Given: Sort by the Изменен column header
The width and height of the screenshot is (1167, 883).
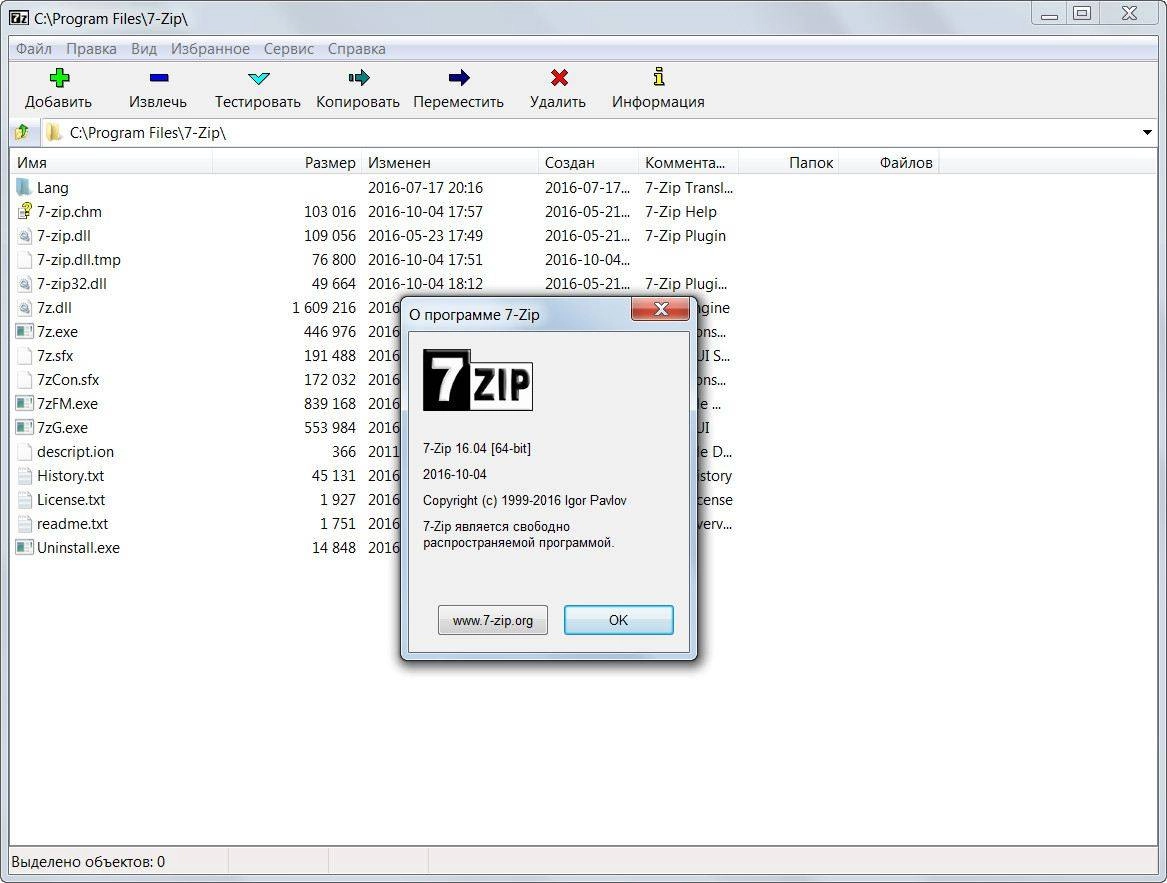Looking at the screenshot, I should point(450,162).
